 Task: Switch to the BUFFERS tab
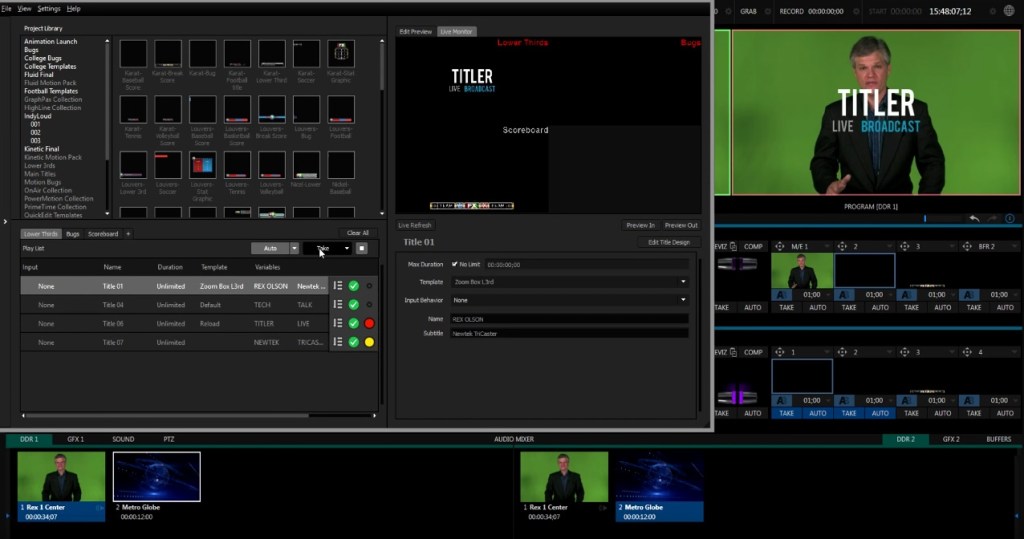click(999, 439)
